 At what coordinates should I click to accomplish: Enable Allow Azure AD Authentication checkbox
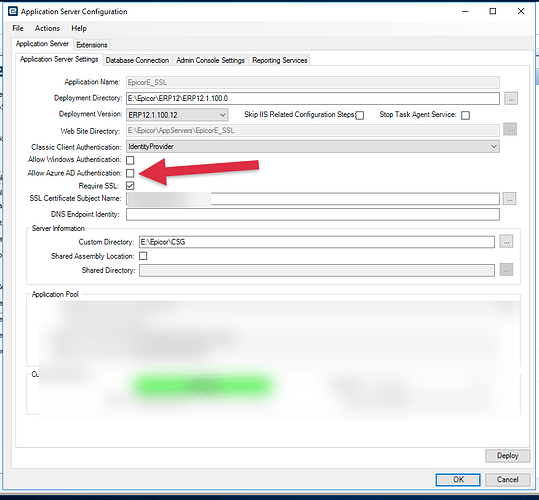coord(130,173)
